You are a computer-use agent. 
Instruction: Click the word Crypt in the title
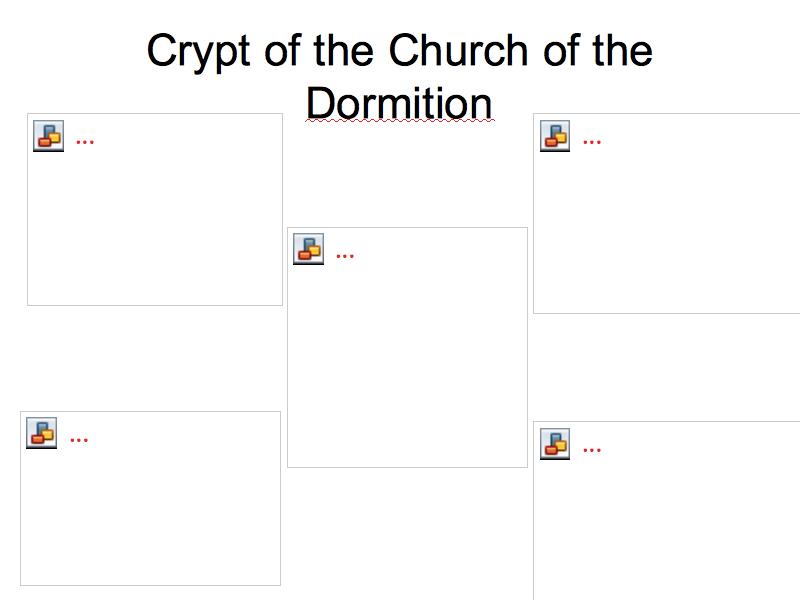[198, 53]
